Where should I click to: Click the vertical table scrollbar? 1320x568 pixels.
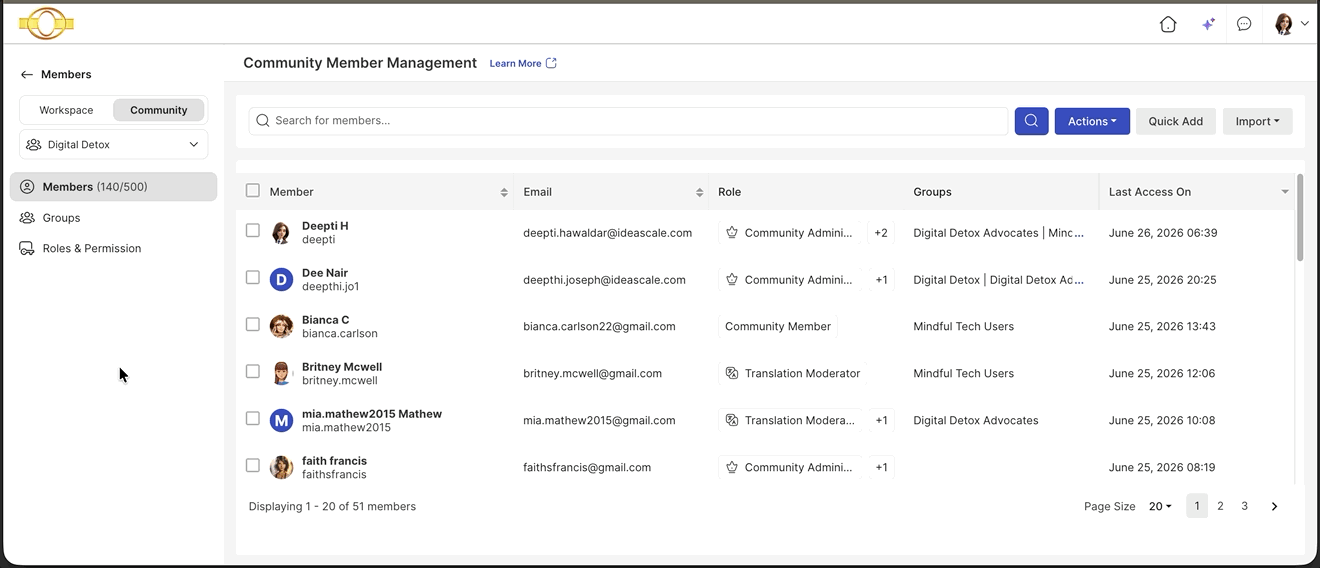pyautogui.click(x=1300, y=218)
